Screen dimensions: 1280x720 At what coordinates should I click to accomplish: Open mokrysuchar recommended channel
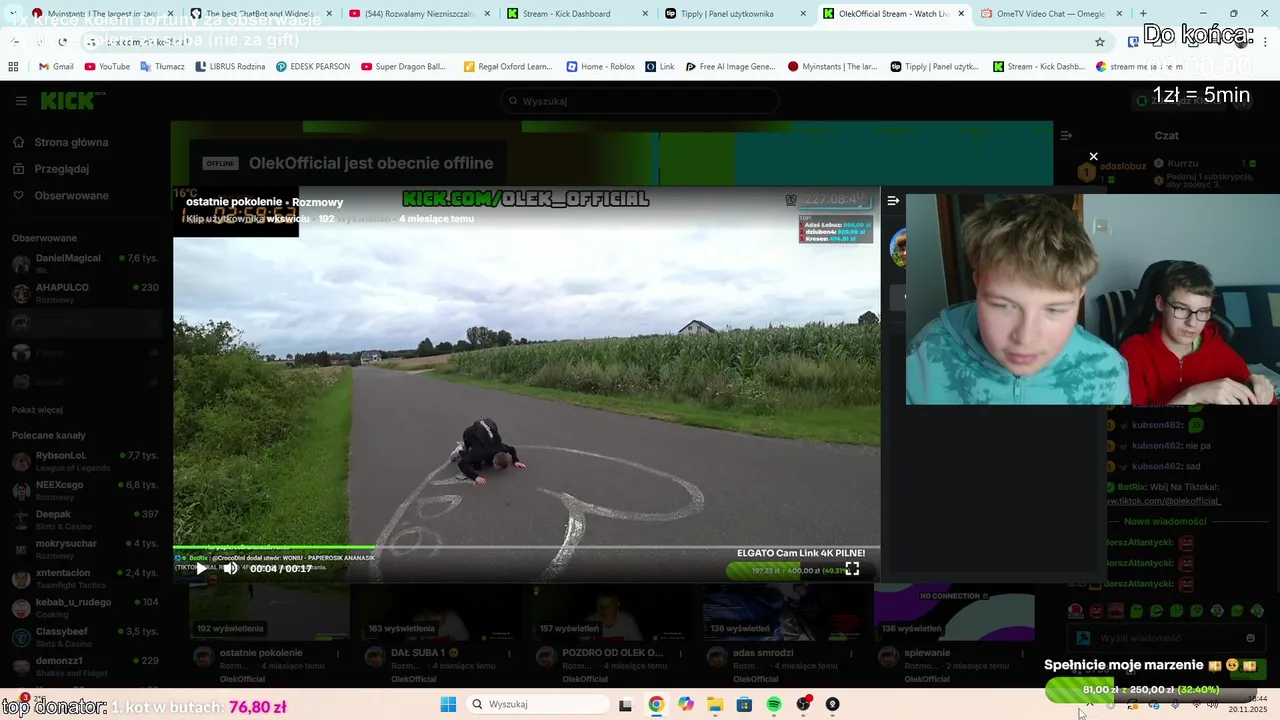point(85,548)
